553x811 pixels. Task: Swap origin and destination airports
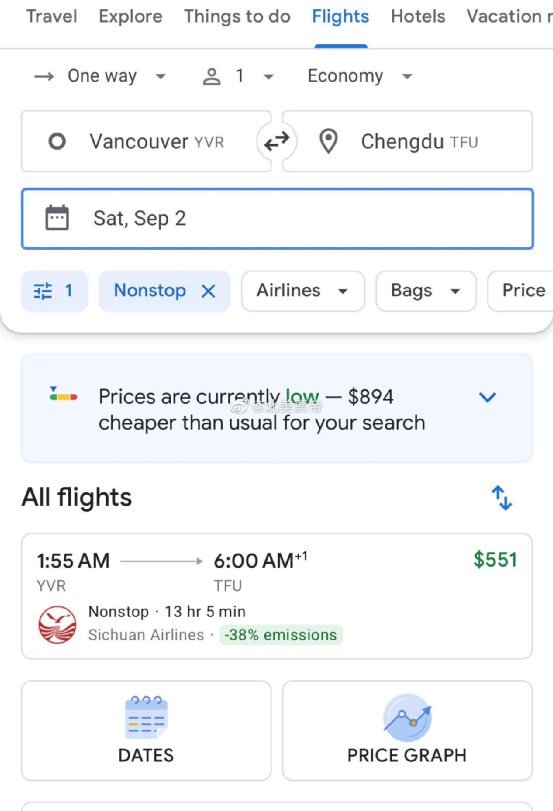[x=277, y=141]
